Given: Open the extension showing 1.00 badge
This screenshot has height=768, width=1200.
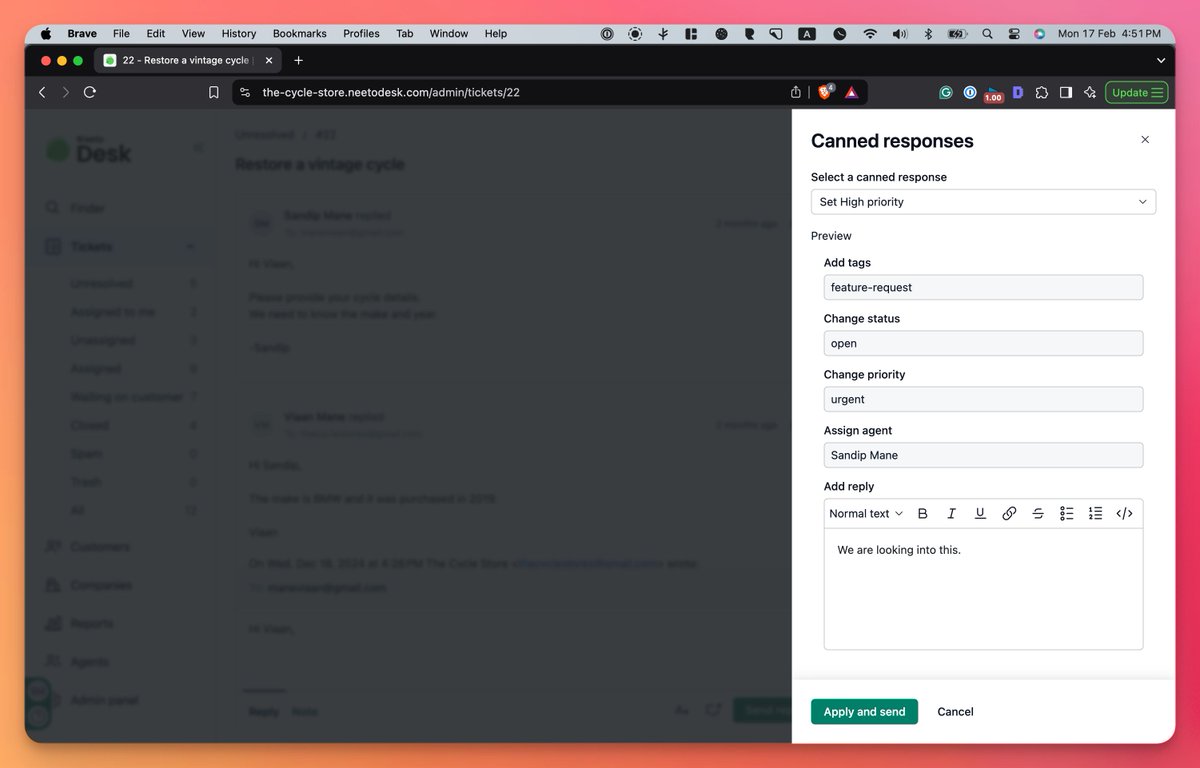Looking at the screenshot, I should coord(993,93).
